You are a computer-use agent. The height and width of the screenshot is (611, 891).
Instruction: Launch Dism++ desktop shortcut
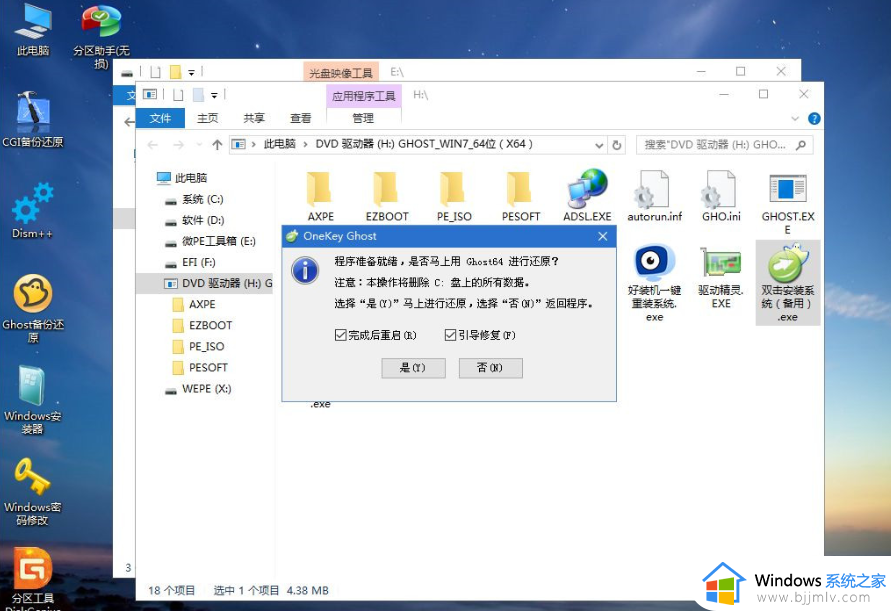tap(32, 210)
